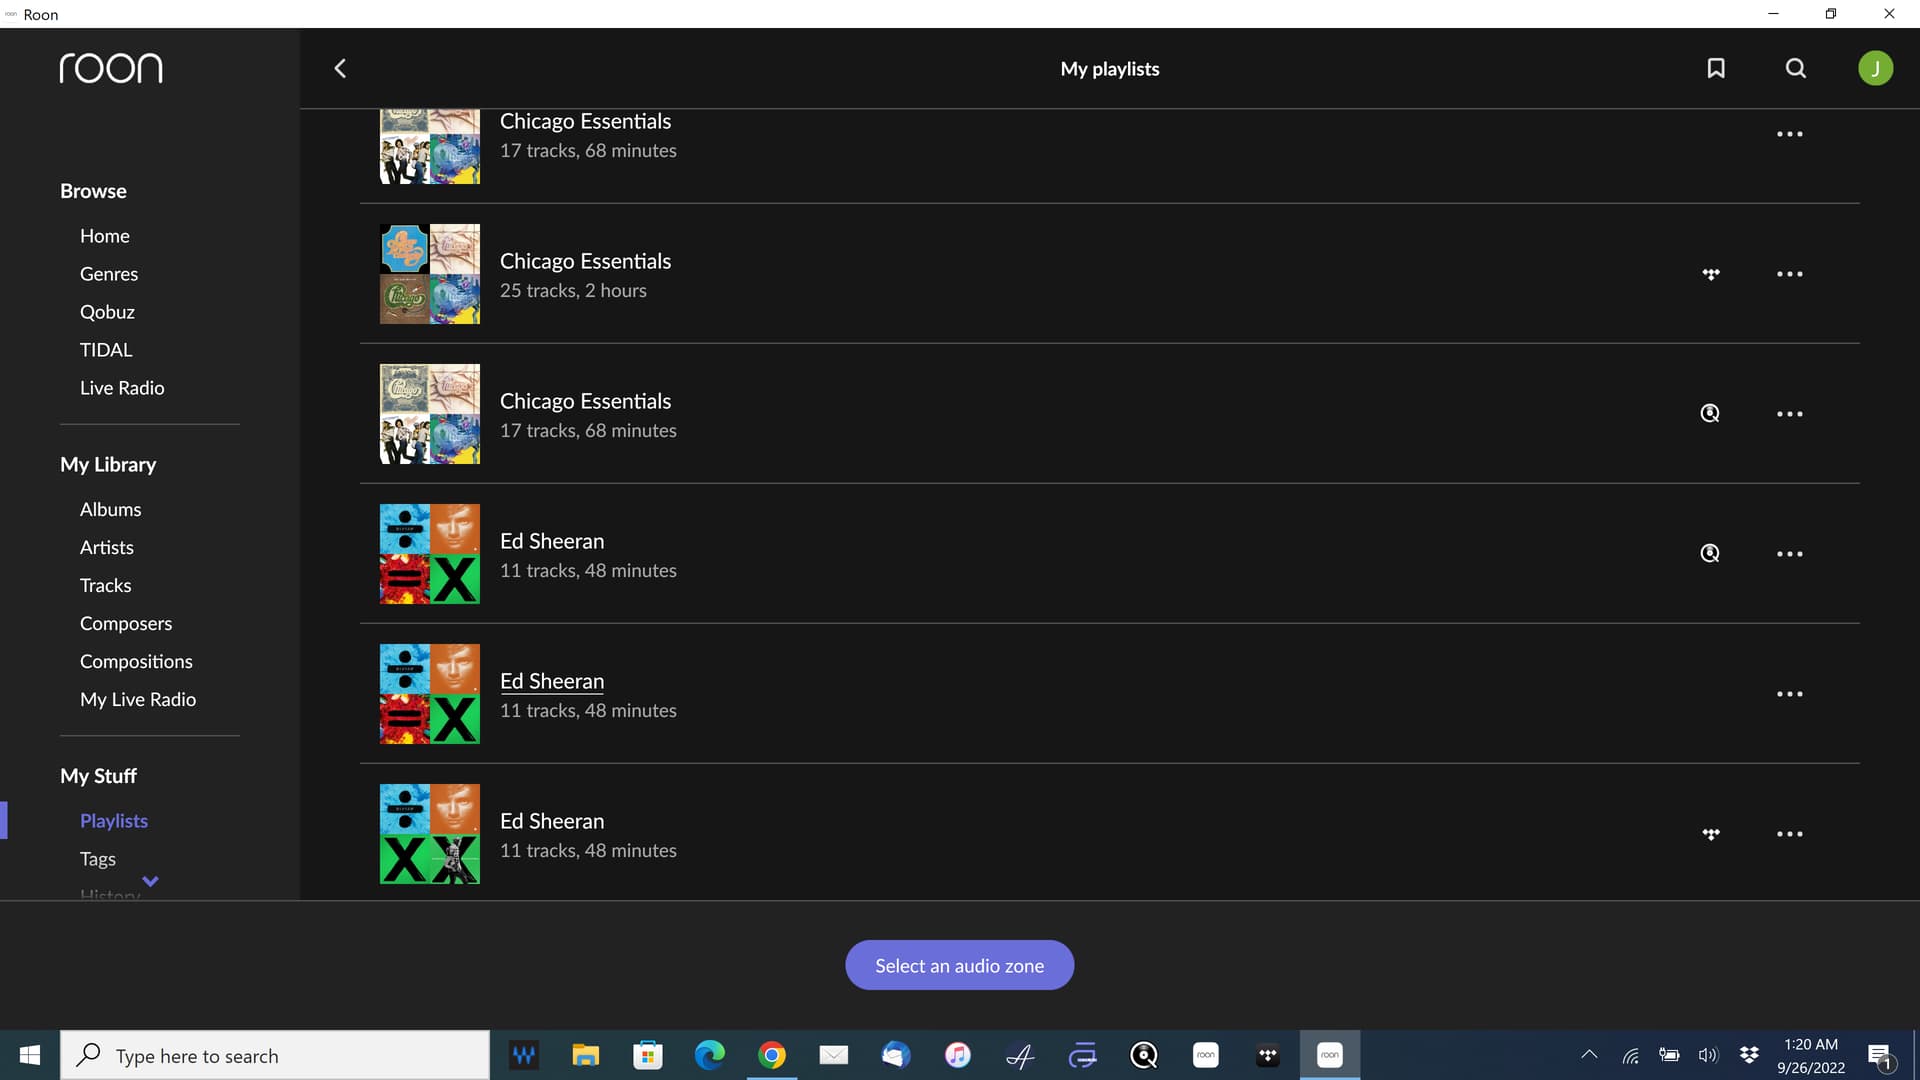Image resolution: width=1920 pixels, height=1080 pixels.
Task: Open Ed Sheeran playlist title beside TIDAL icon
Action: pos(552,821)
